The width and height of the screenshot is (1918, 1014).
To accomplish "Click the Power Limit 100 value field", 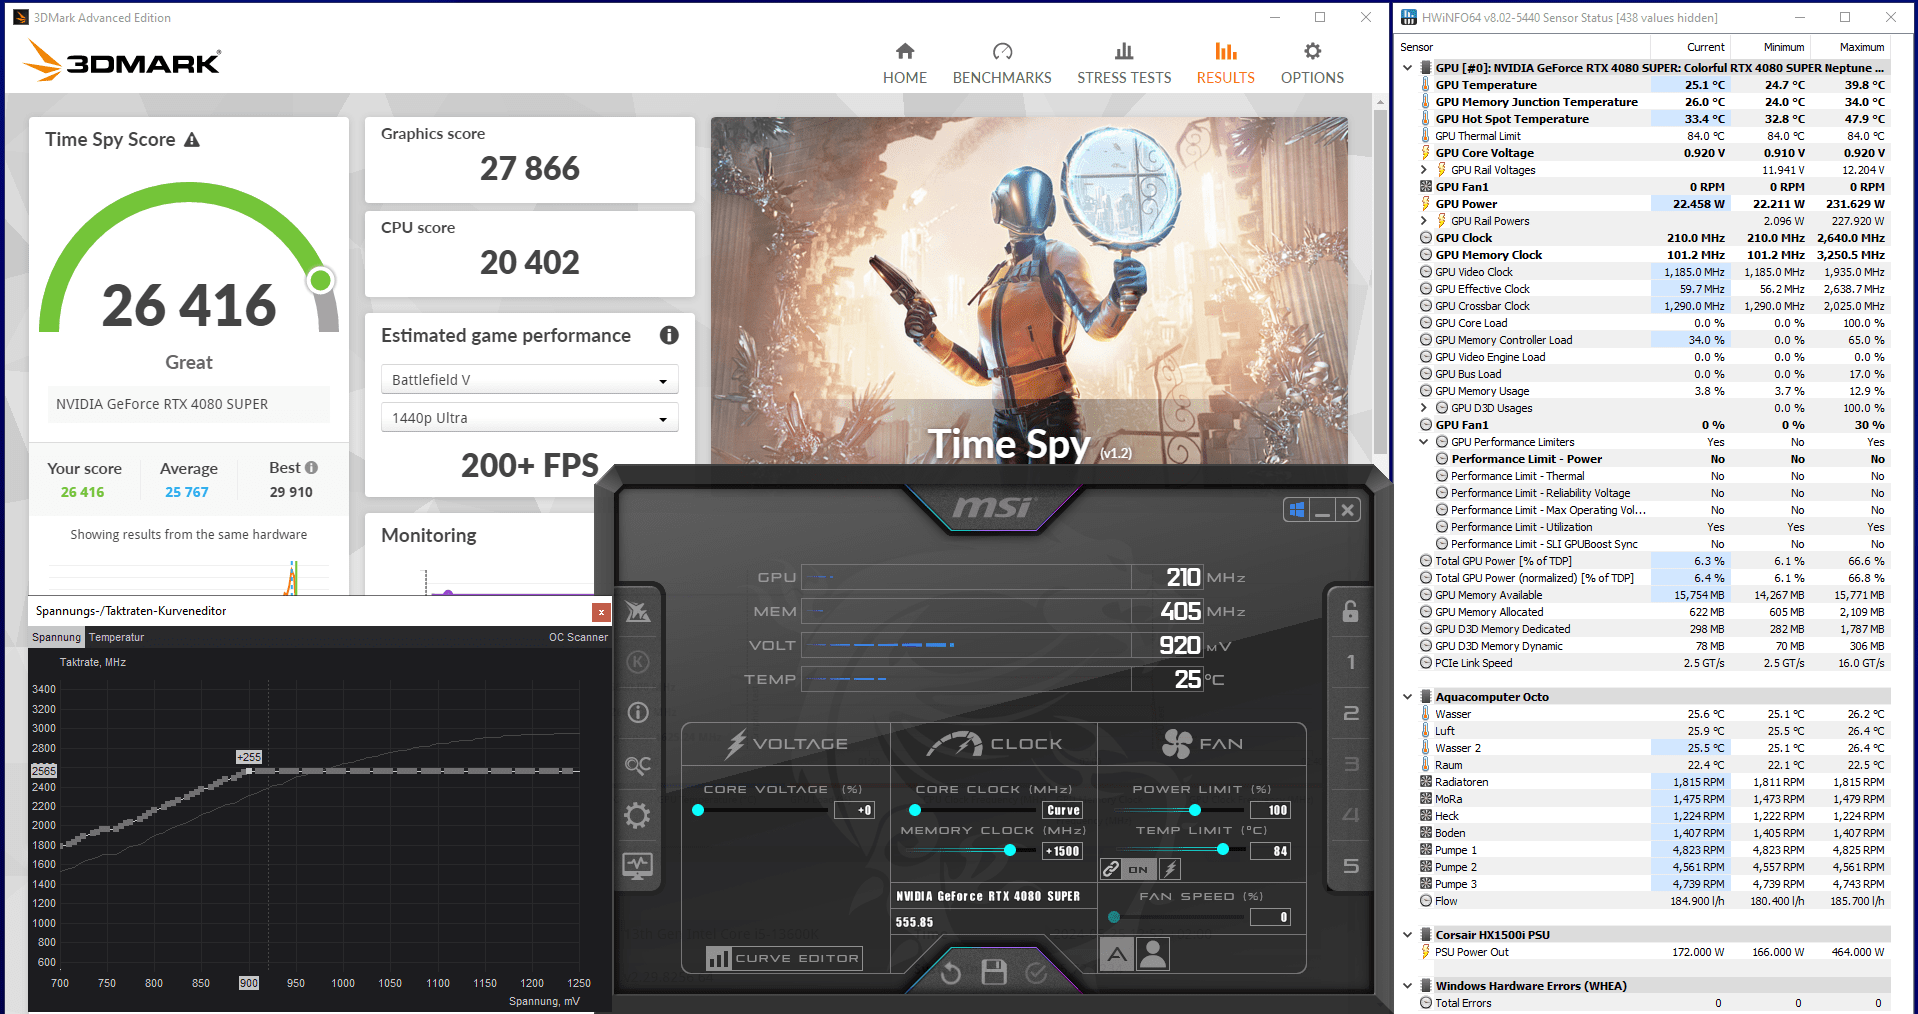I will coord(1270,810).
